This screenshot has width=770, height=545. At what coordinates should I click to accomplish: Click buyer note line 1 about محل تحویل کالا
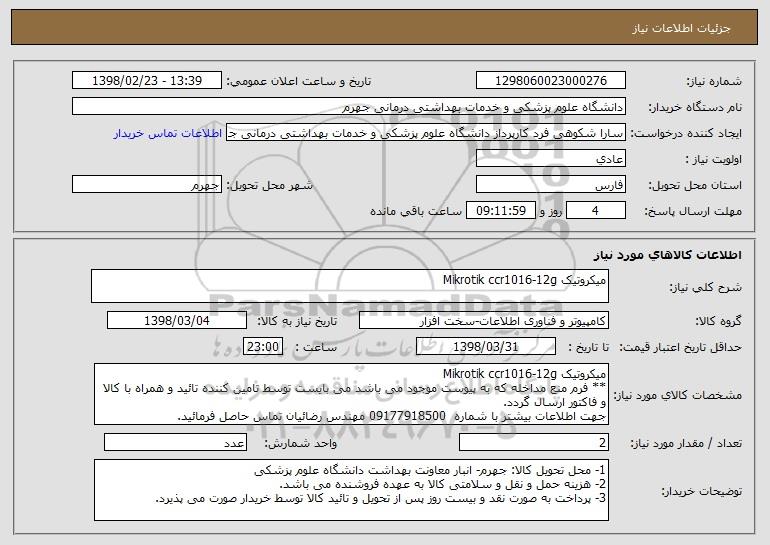(x=431, y=470)
